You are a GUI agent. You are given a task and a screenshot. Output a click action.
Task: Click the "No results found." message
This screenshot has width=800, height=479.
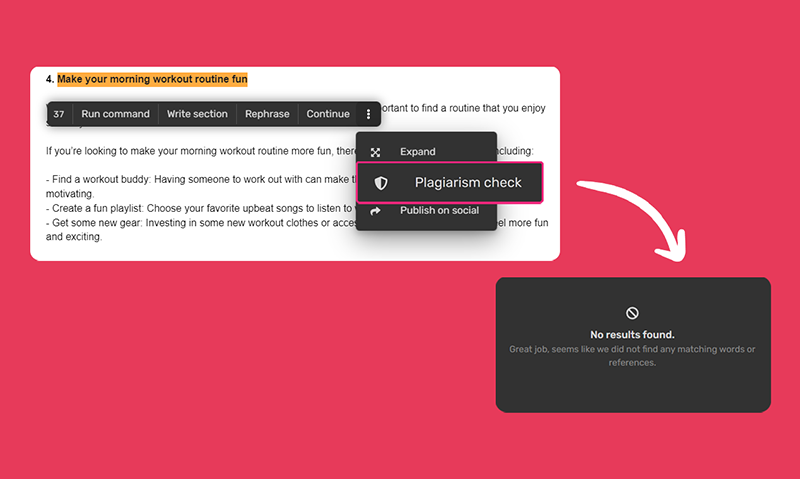[632, 334]
